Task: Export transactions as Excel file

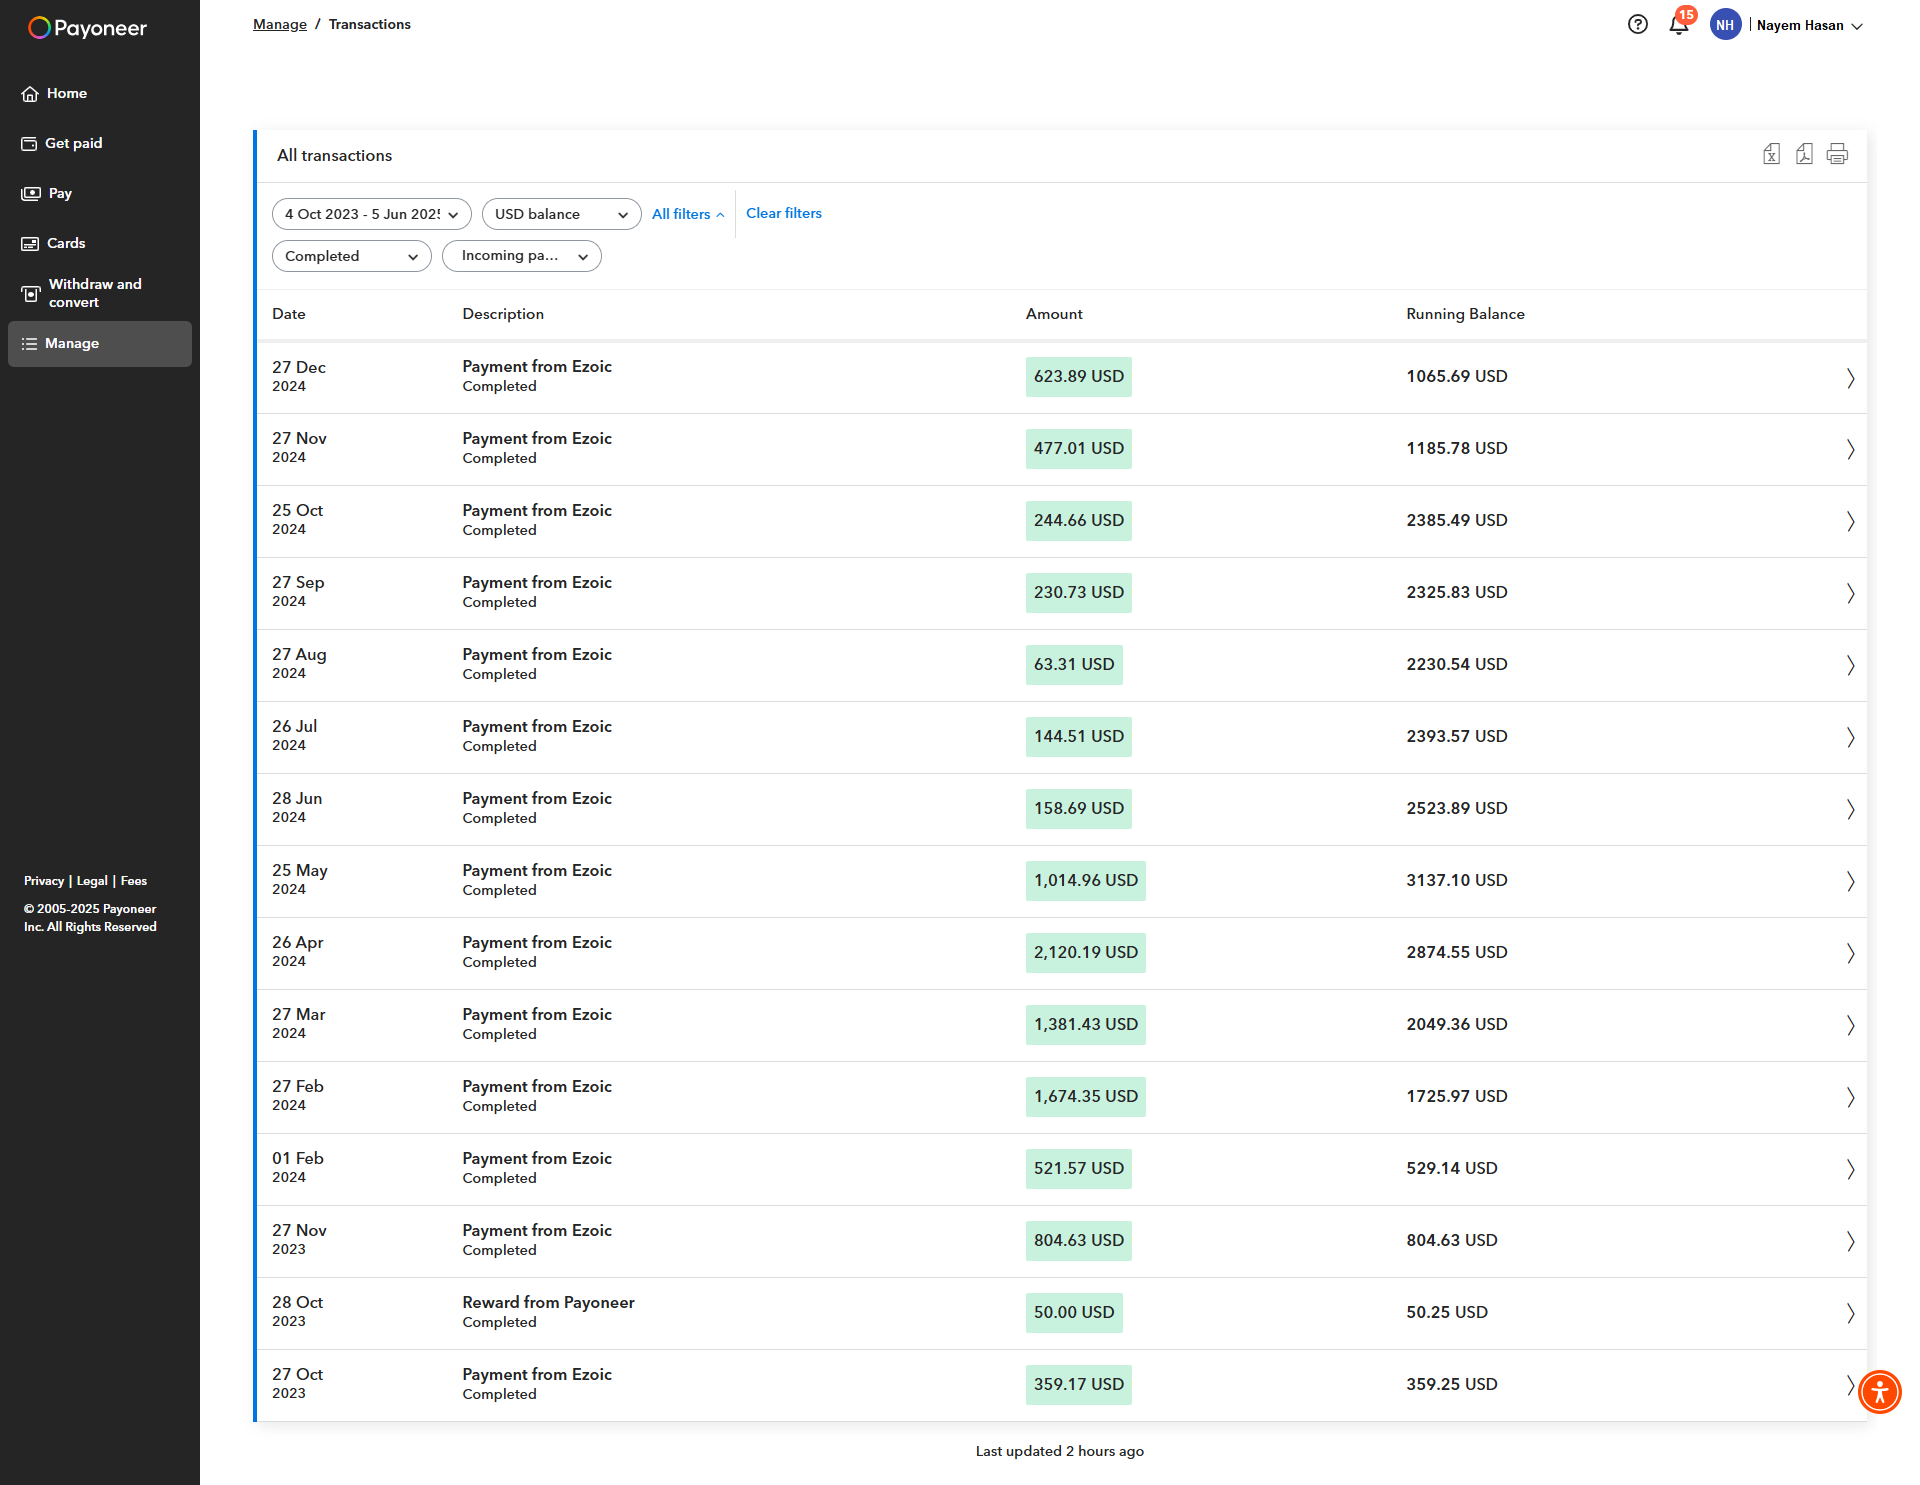Action: pos(1771,155)
